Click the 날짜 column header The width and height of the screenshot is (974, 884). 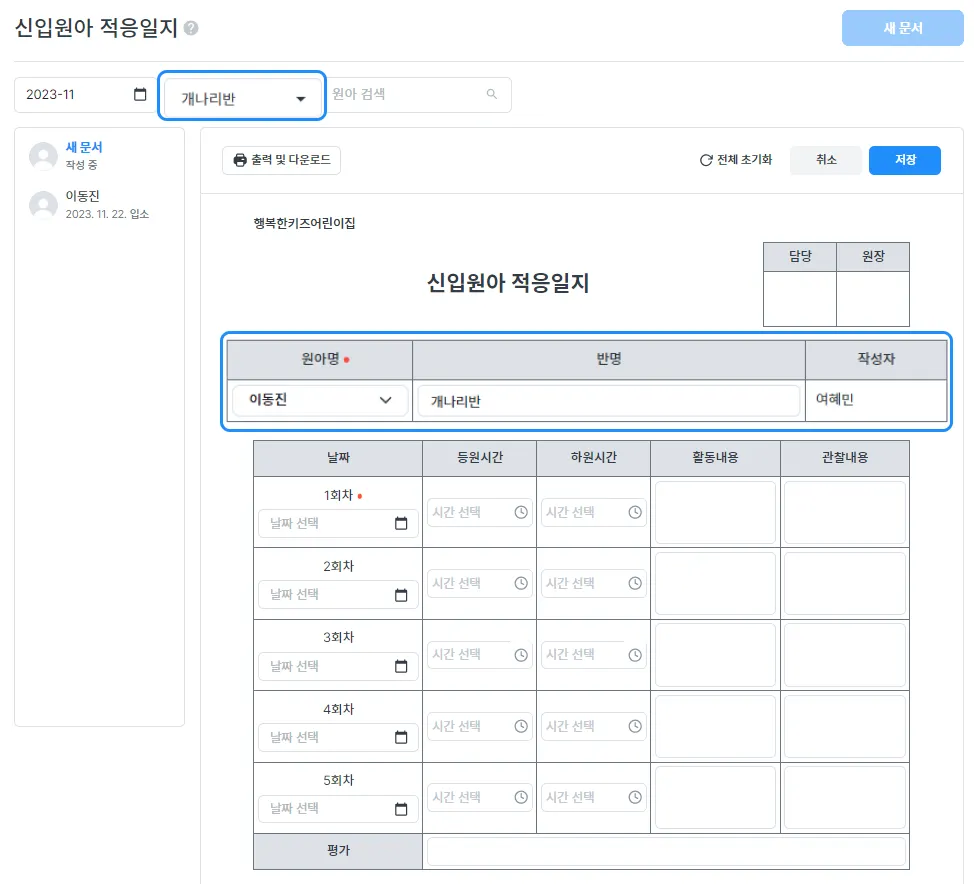click(x=339, y=458)
